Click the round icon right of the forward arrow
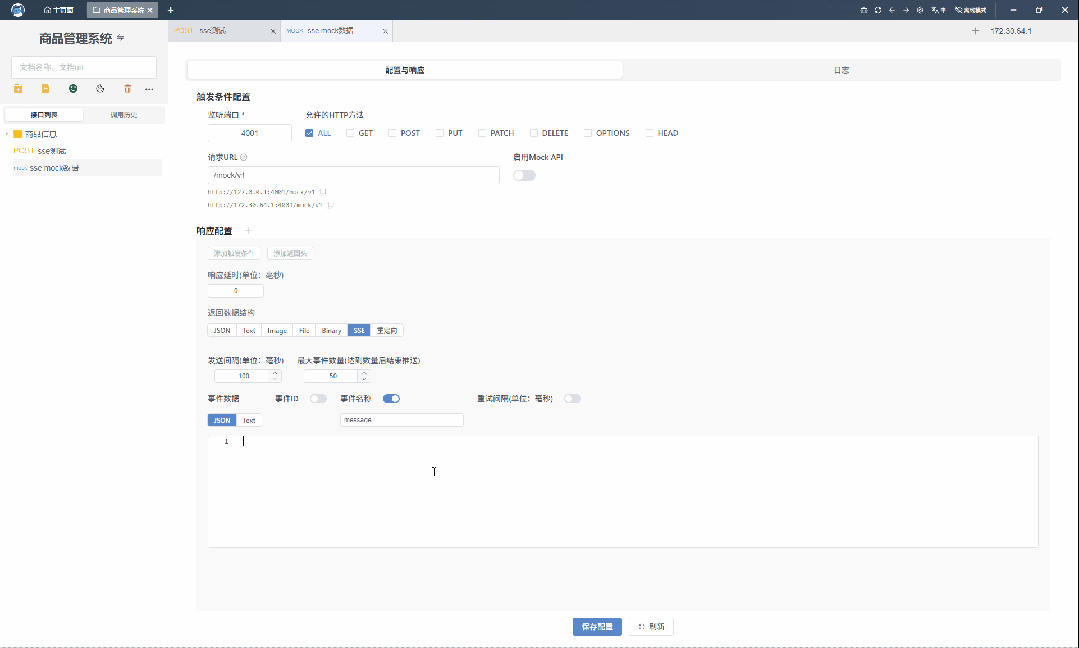The height and width of the screenshot is (648, 1079). (920, 10)
